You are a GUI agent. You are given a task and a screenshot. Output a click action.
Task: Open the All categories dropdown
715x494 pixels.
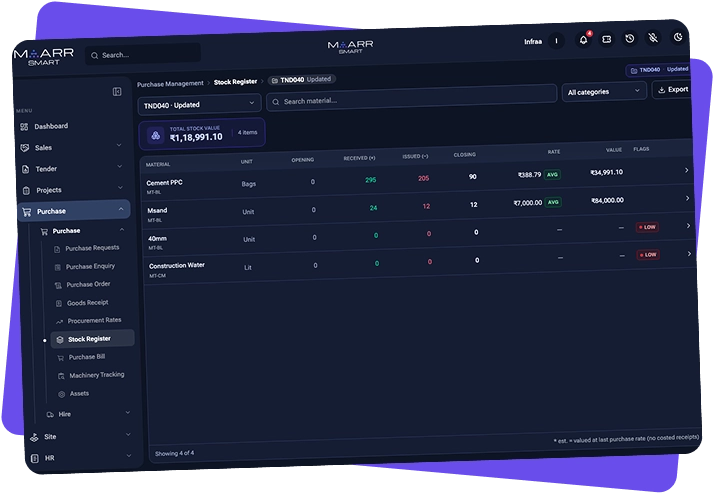604,92
